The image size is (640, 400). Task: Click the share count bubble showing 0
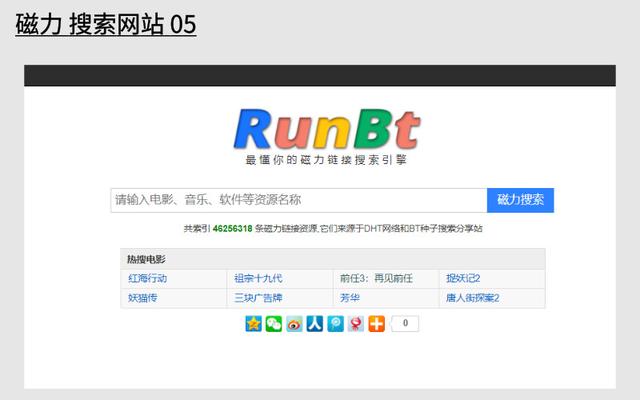coord(404,323)
